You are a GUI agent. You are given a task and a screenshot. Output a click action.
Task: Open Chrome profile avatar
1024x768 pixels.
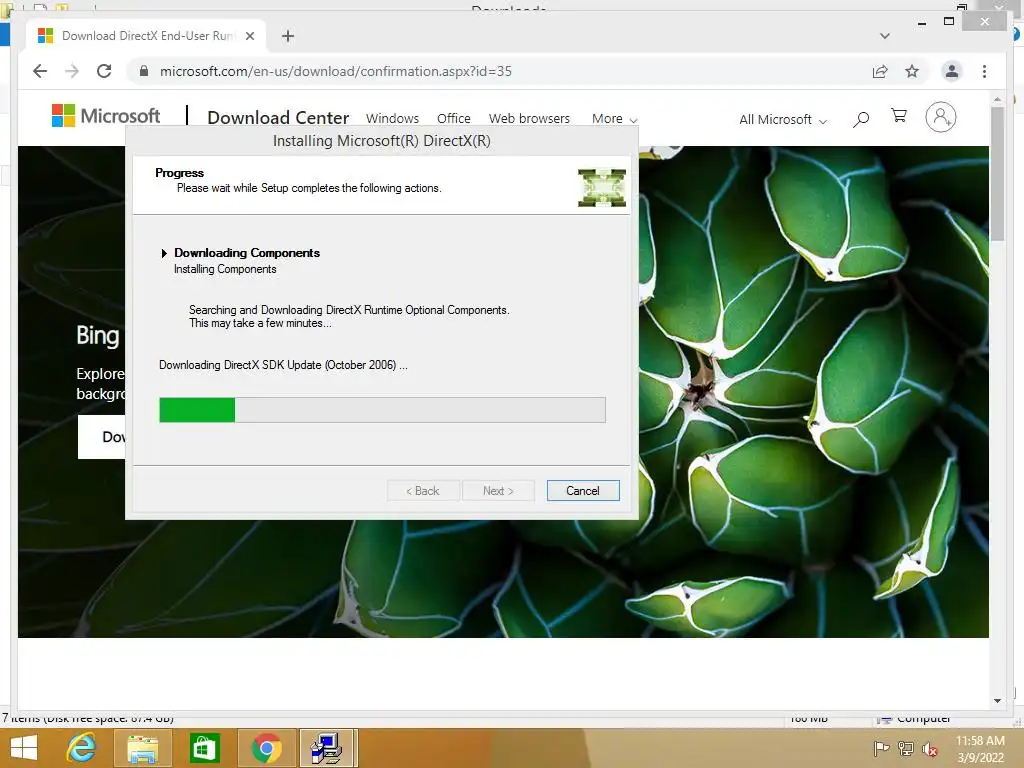[x=952, y=71]
